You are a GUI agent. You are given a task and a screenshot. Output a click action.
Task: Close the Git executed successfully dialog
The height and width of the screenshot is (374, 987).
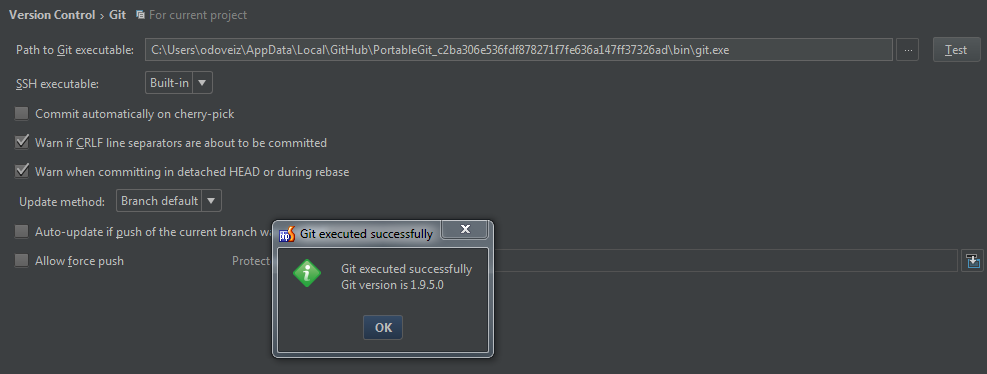465,229
